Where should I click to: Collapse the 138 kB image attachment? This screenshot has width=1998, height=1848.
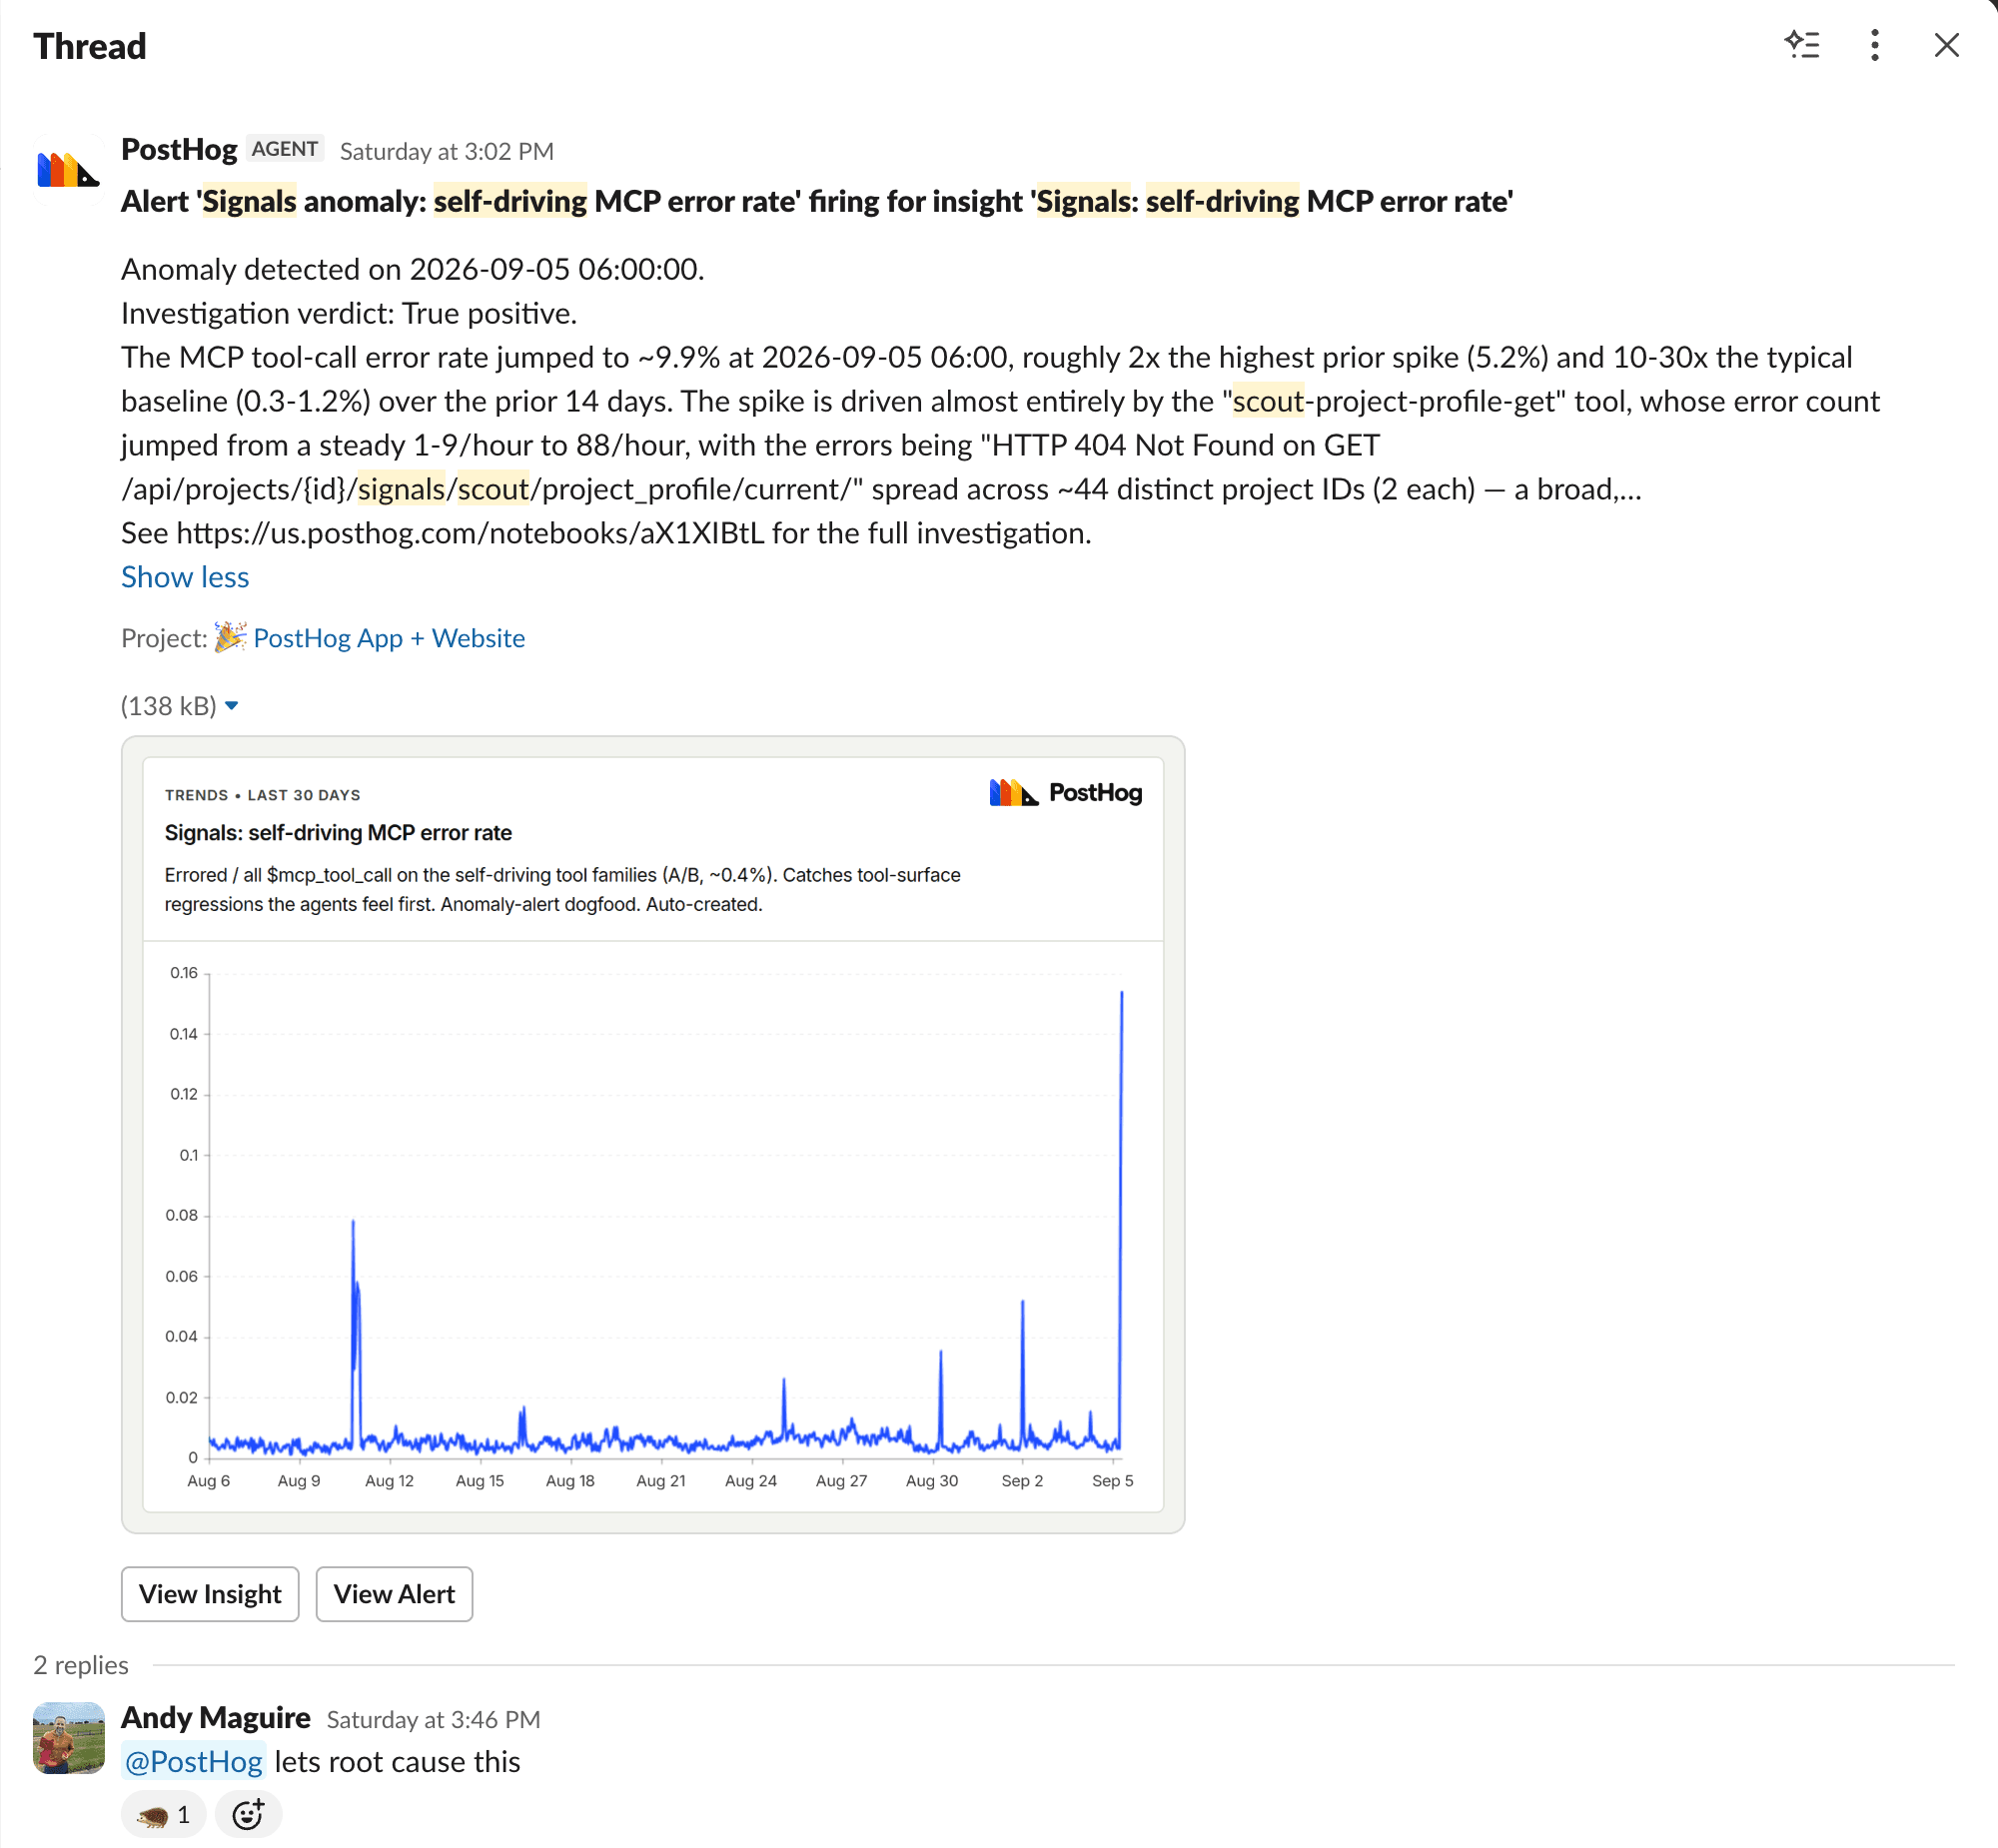tap(232, 706)
